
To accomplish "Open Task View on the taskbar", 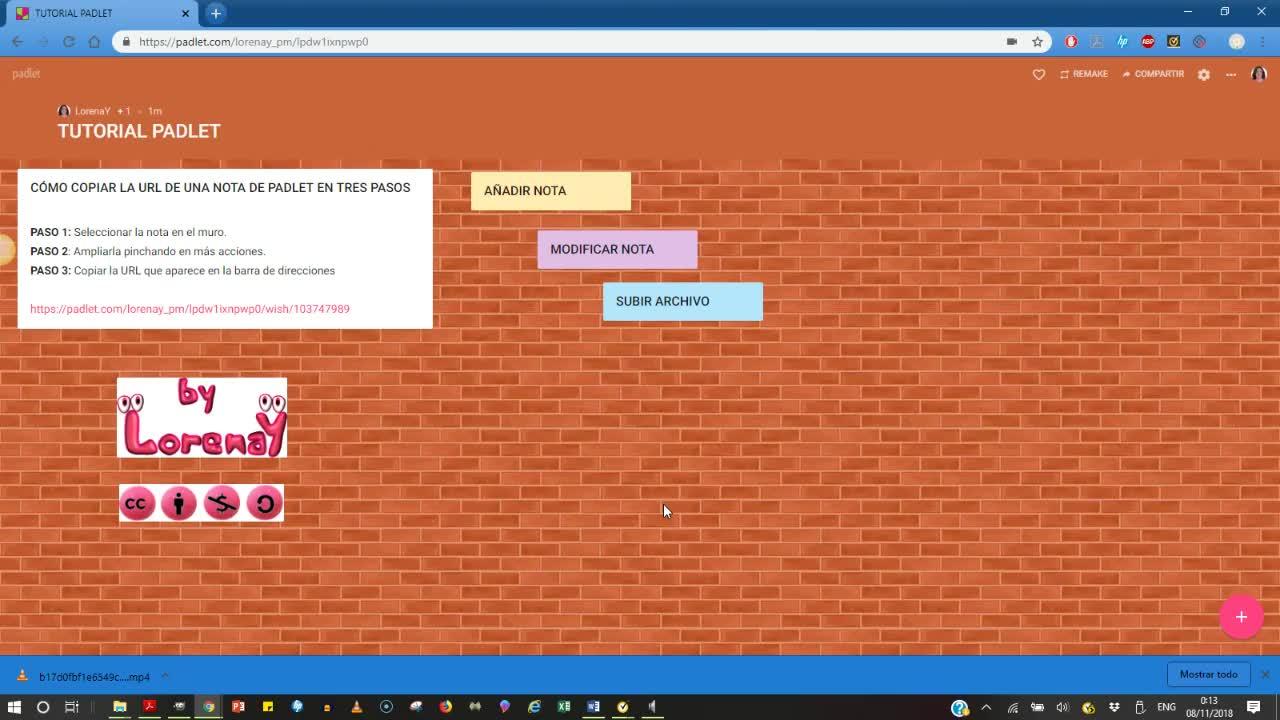I will (72, 707).
